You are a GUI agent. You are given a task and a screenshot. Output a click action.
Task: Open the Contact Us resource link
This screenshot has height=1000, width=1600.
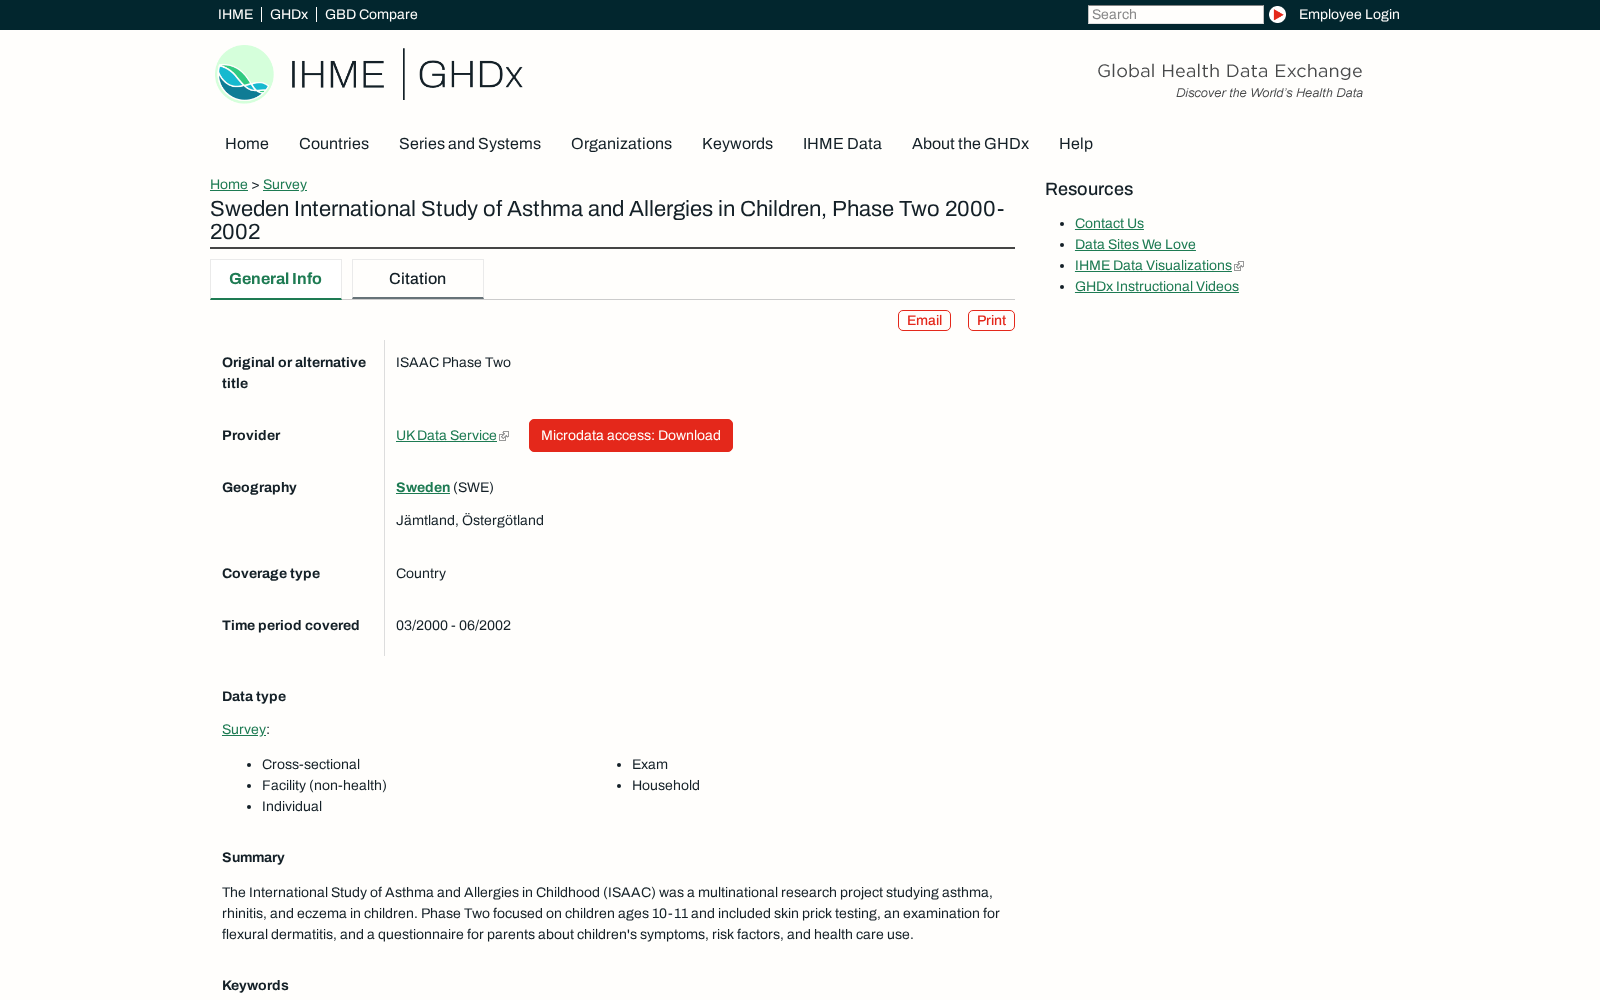1109,223
